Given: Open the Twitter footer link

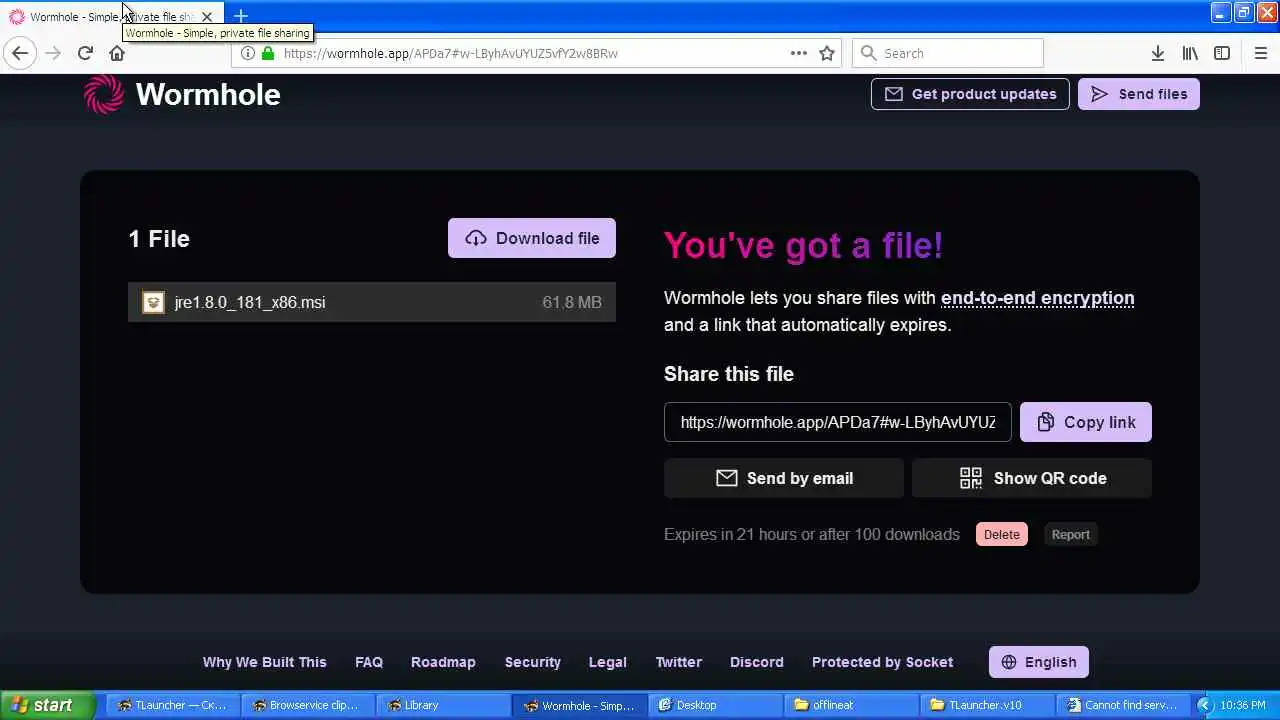Looking at the screenshot, I should 678,662.
